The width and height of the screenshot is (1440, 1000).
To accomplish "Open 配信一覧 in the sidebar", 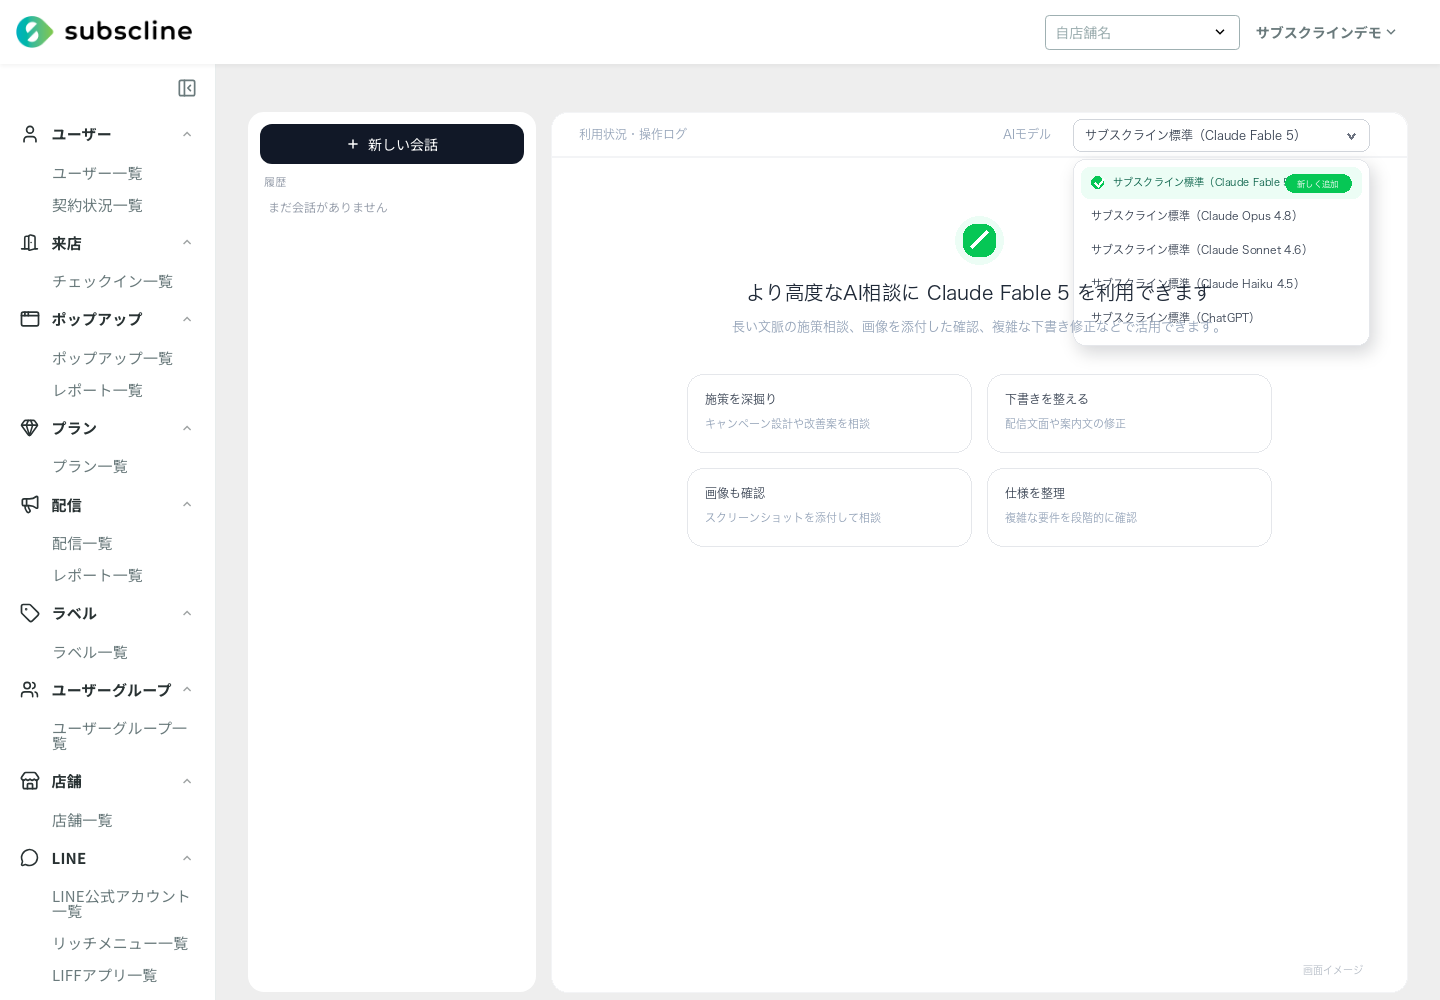I will point(82,543).
